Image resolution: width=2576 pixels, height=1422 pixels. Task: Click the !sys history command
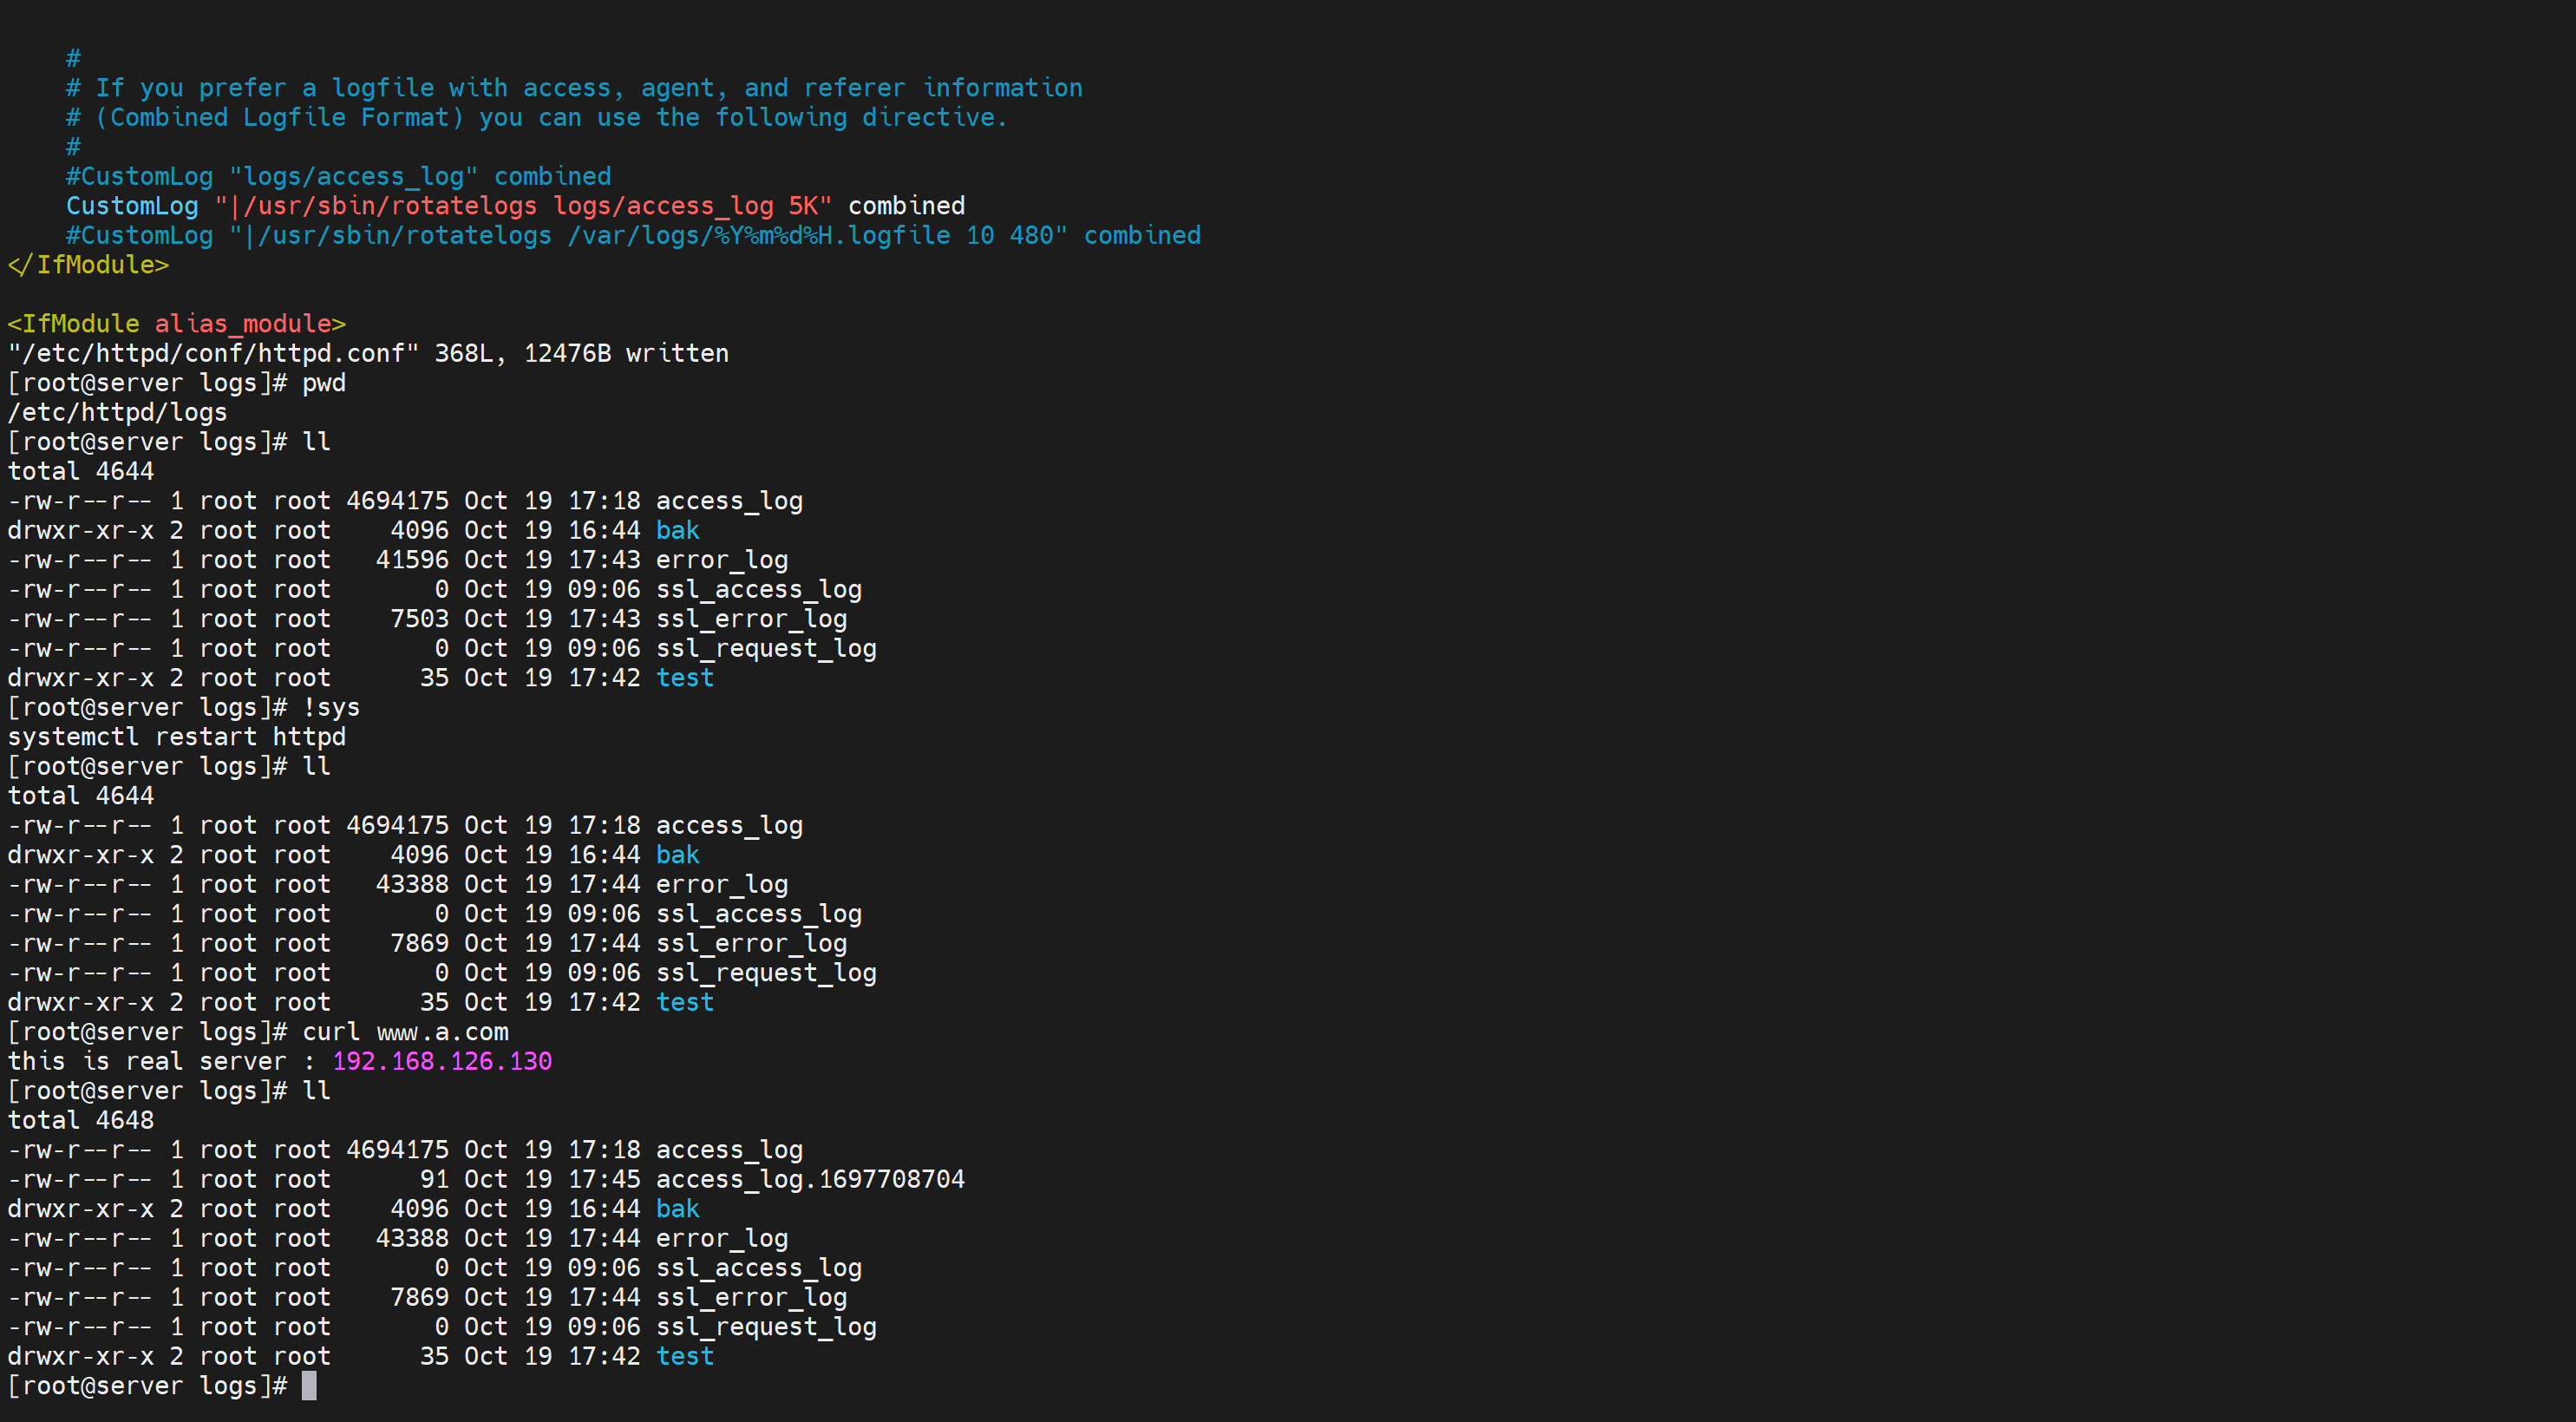330,707
